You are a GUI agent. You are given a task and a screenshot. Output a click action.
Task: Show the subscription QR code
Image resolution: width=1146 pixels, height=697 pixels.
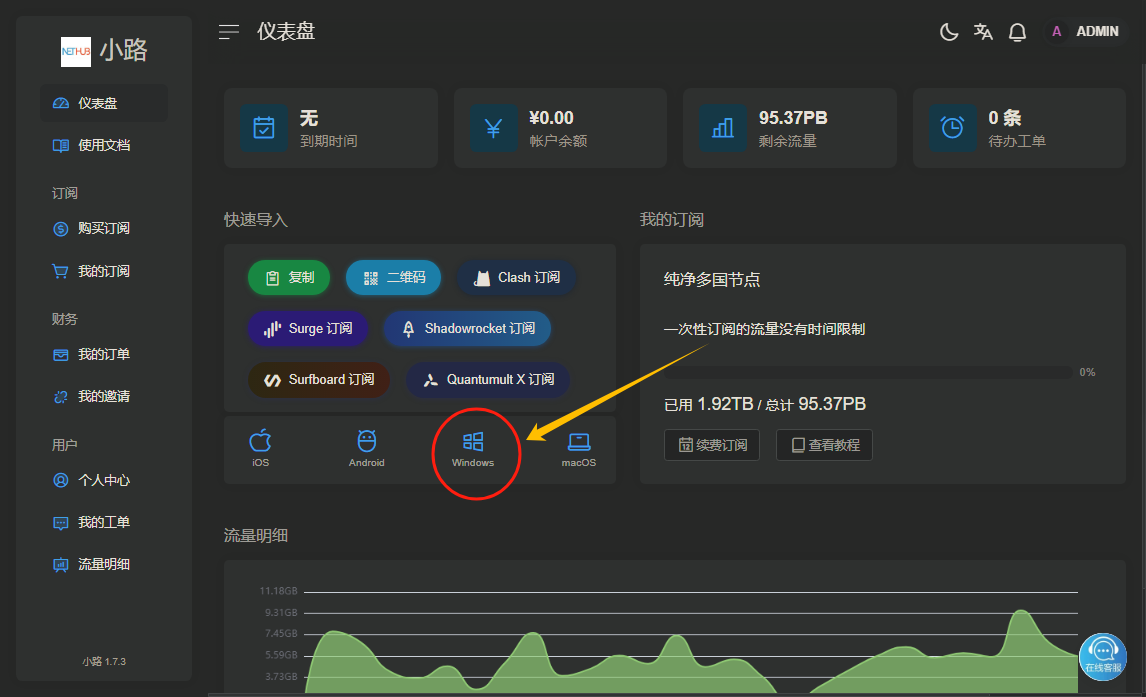coord(395,278)
